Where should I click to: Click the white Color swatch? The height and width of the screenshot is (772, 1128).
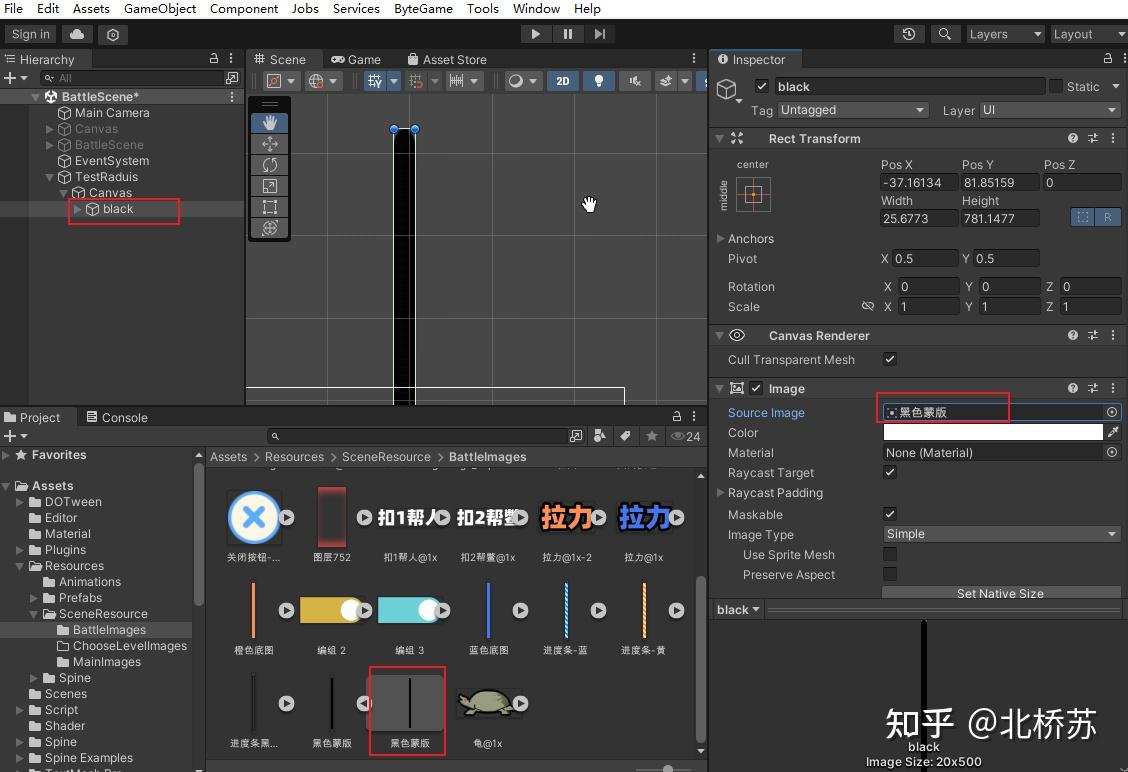(993, 432)
